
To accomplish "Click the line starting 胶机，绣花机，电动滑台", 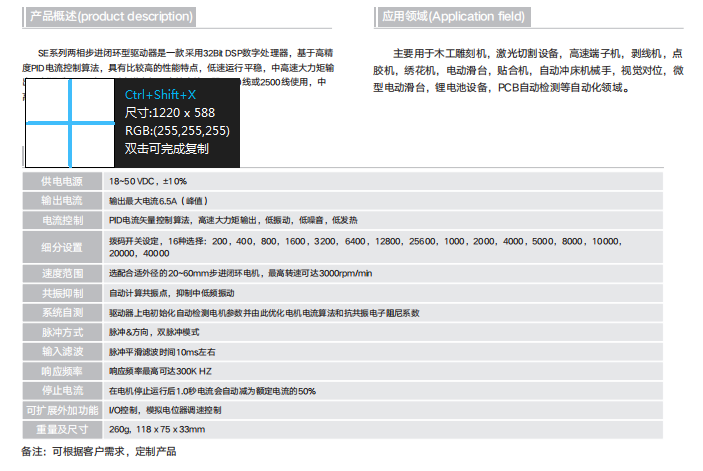I will point(528,70).
